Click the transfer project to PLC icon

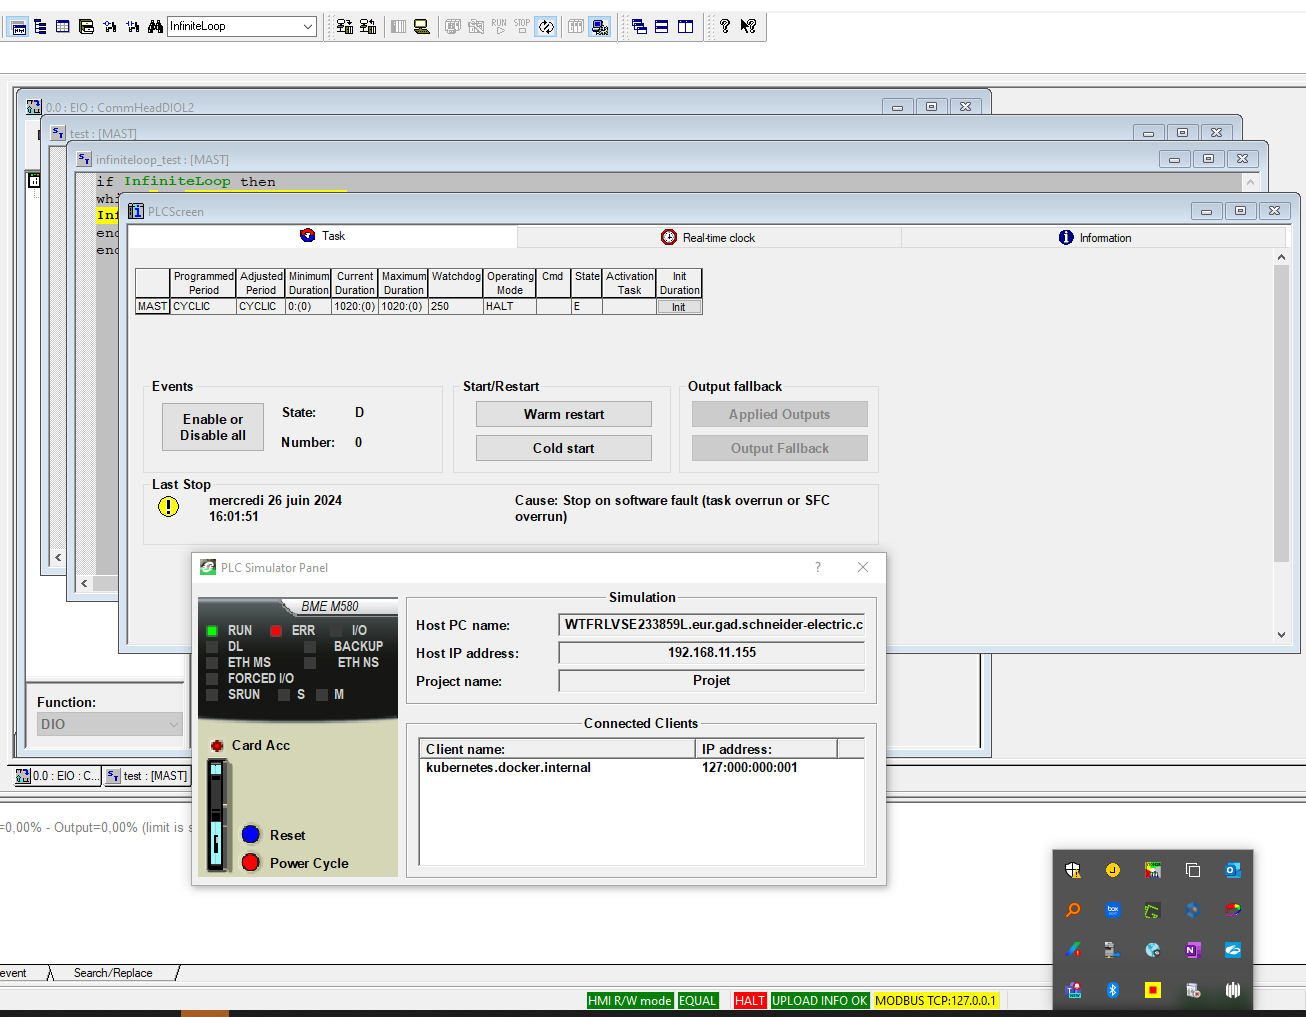[345, 27]
